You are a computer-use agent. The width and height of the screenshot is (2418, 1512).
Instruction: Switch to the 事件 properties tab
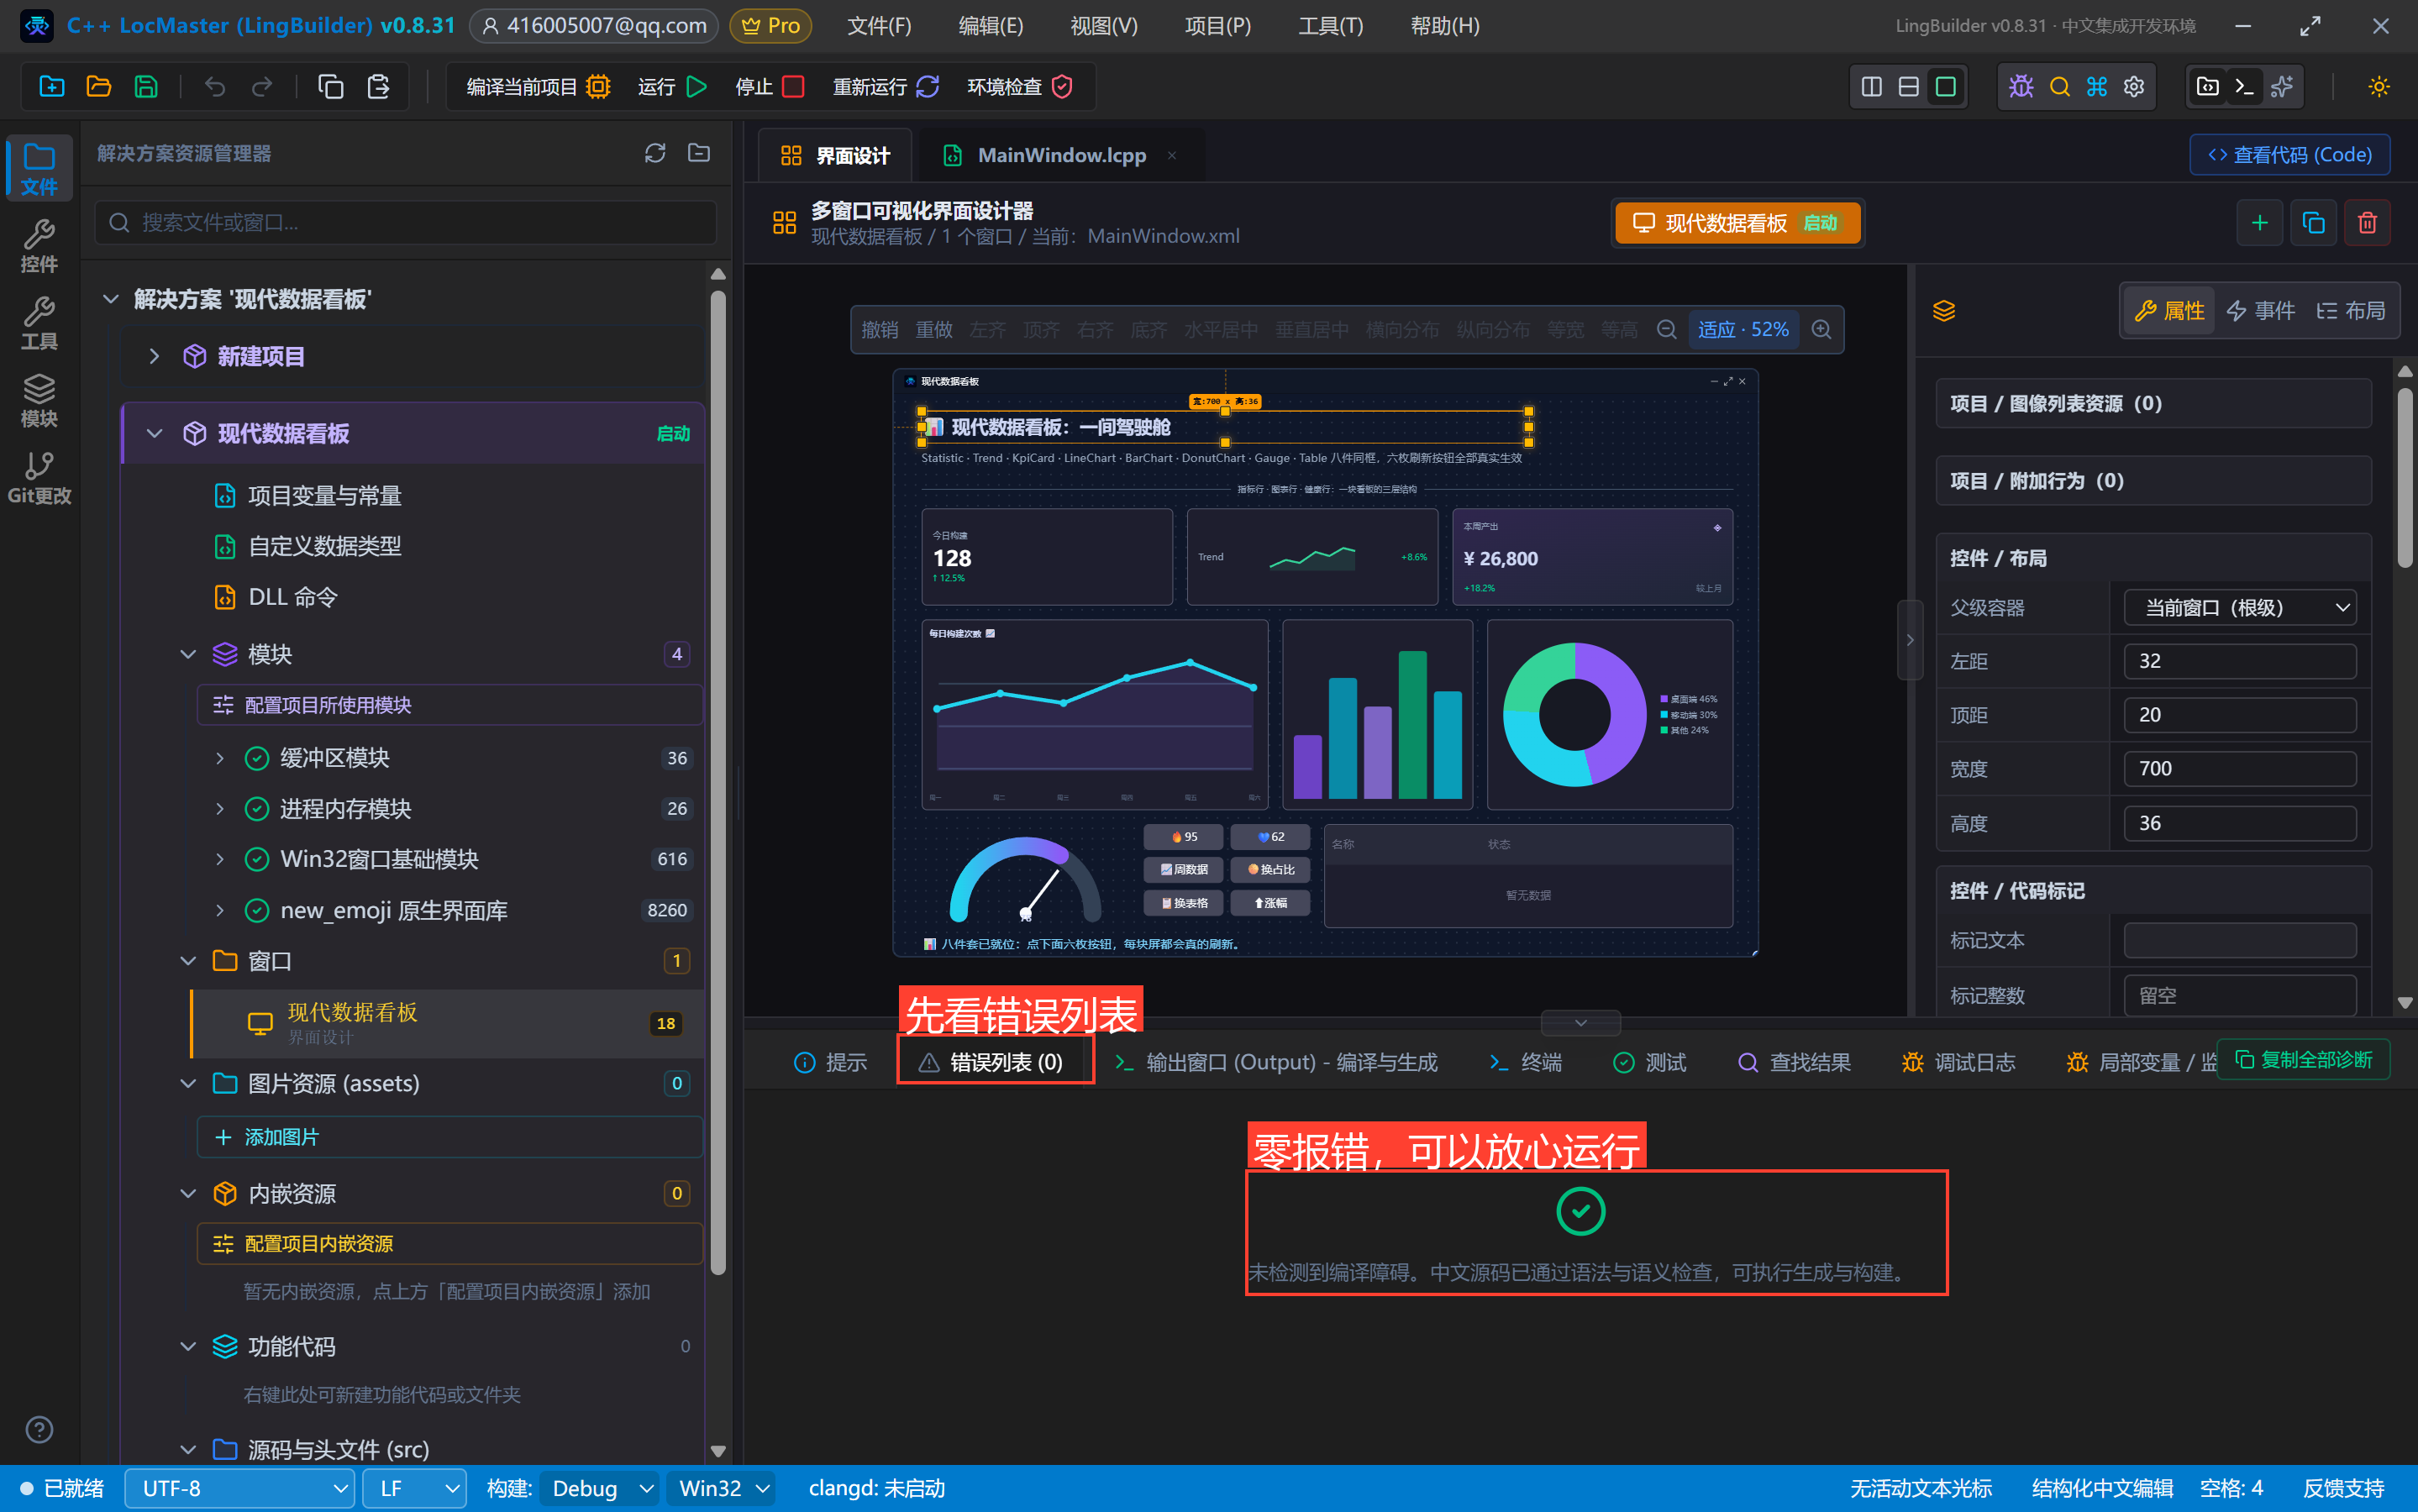point(2259,311)
